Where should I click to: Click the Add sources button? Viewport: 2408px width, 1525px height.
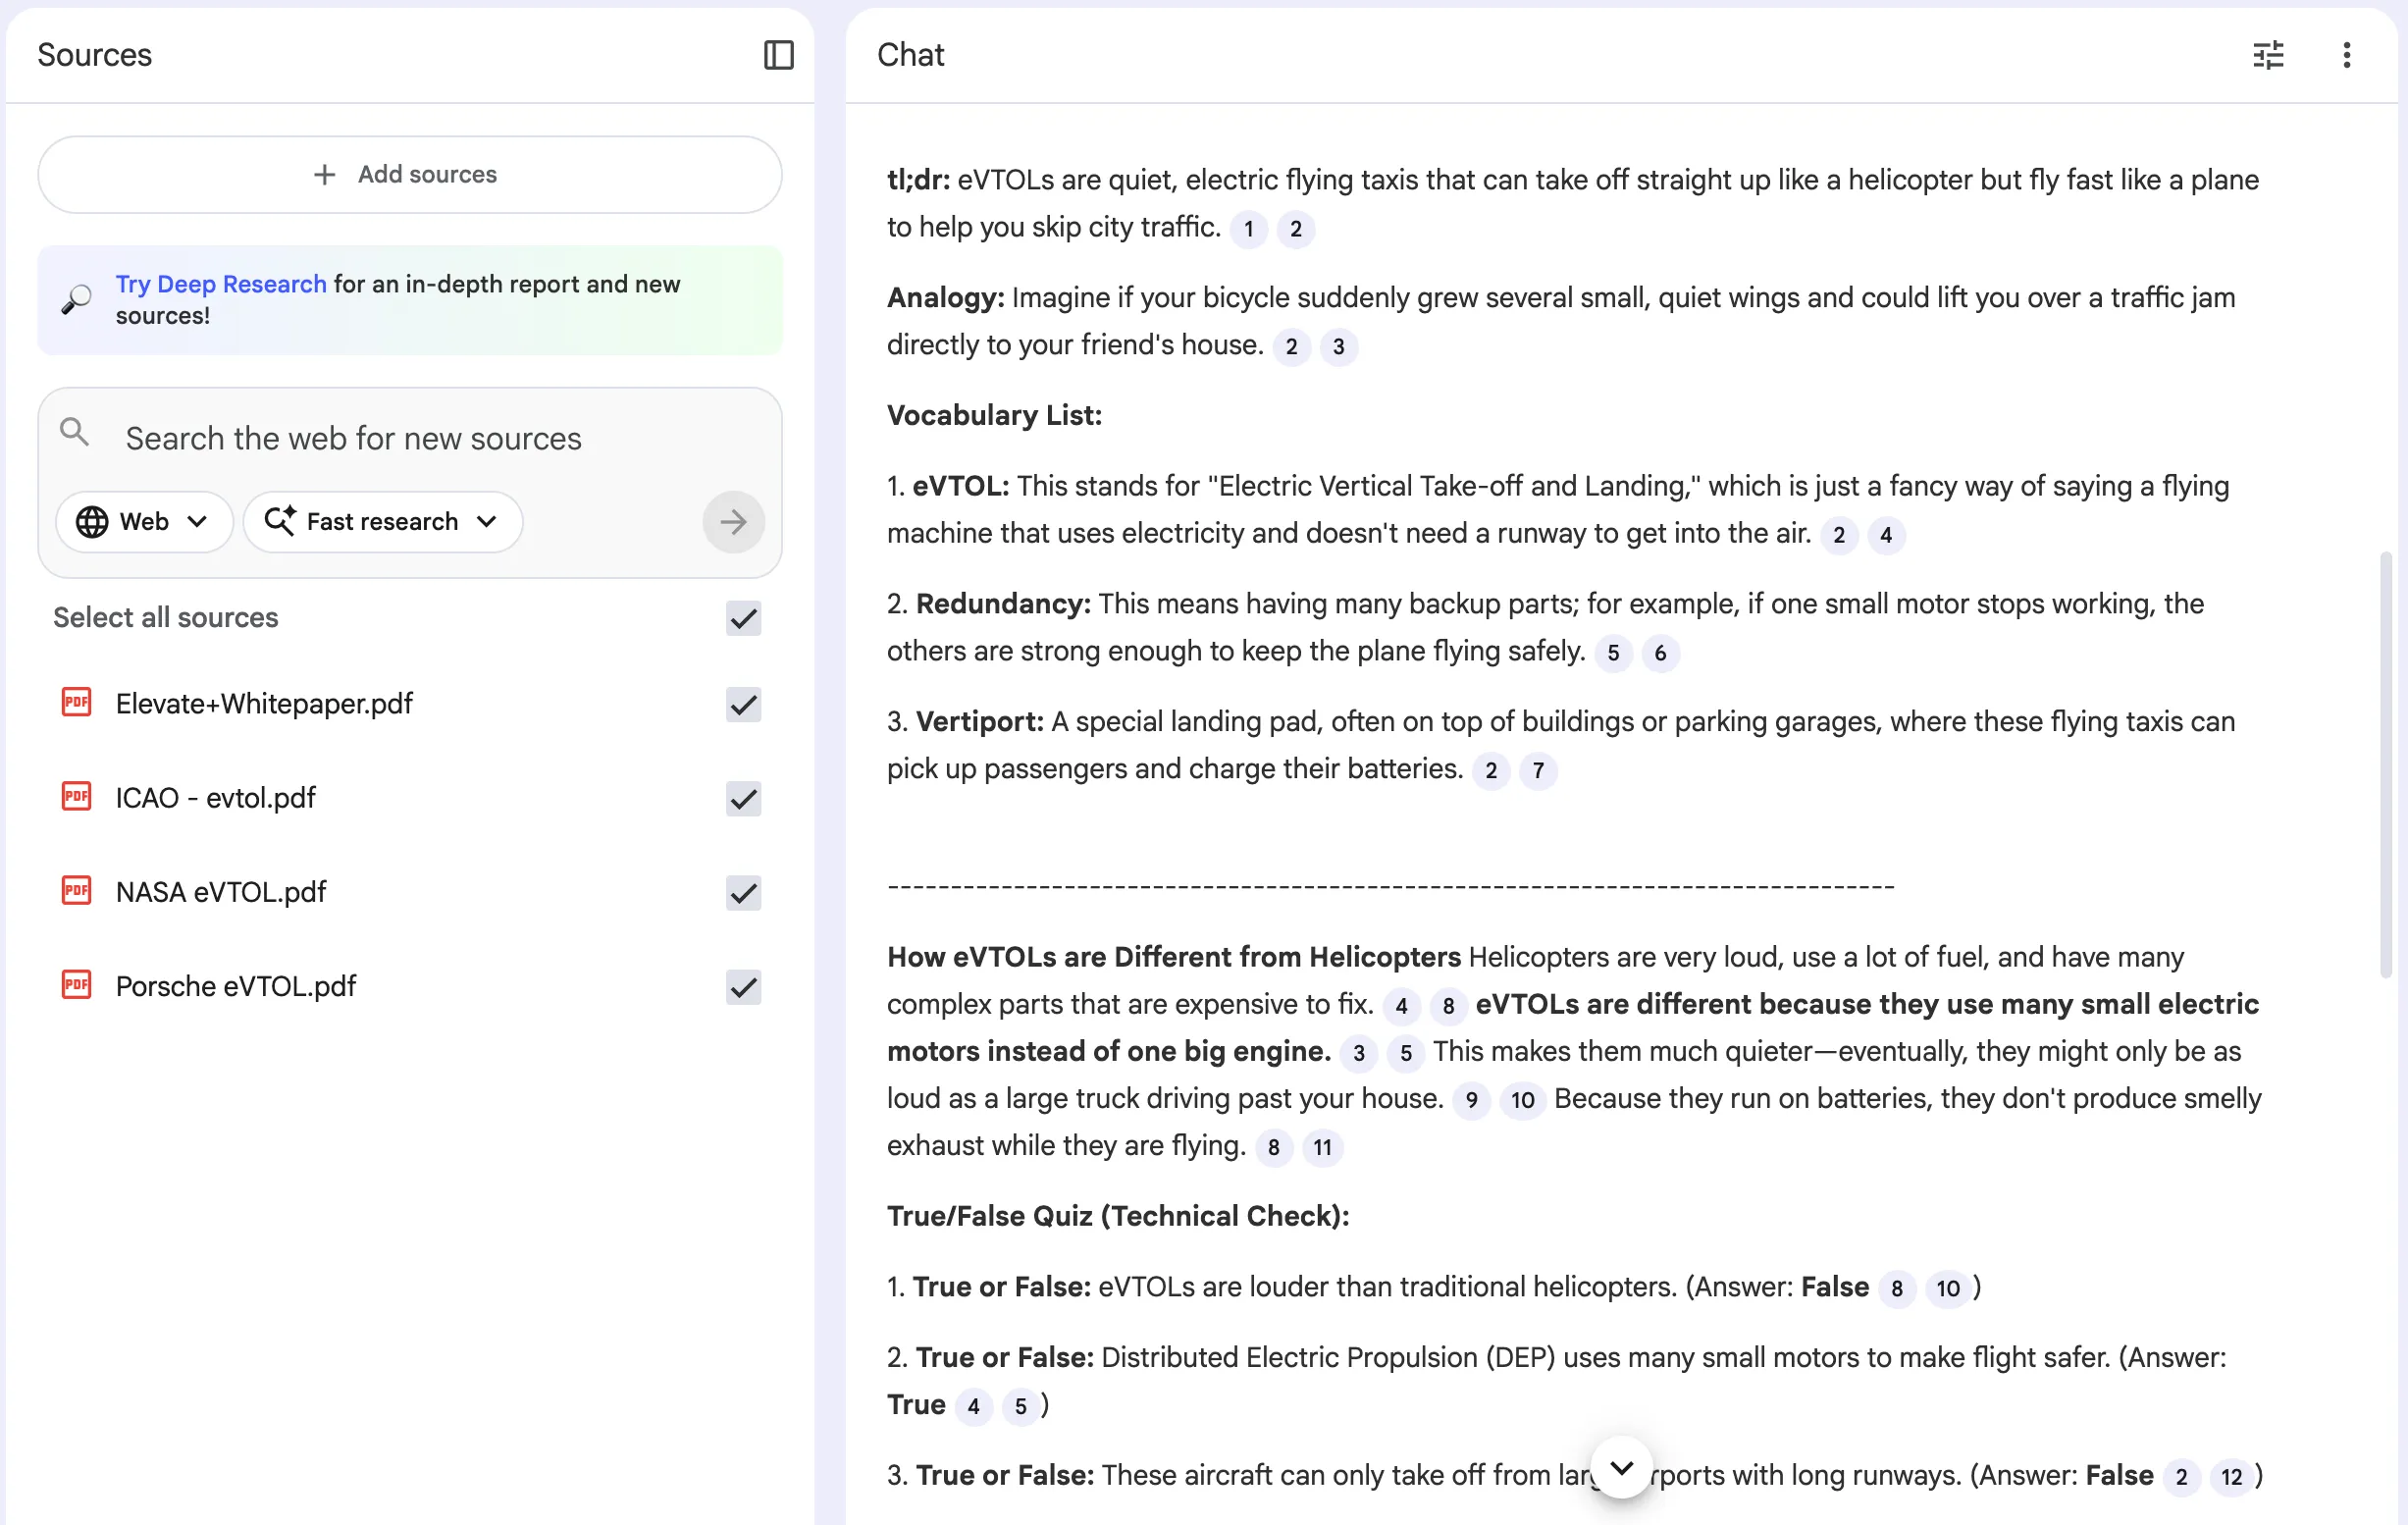408,174
